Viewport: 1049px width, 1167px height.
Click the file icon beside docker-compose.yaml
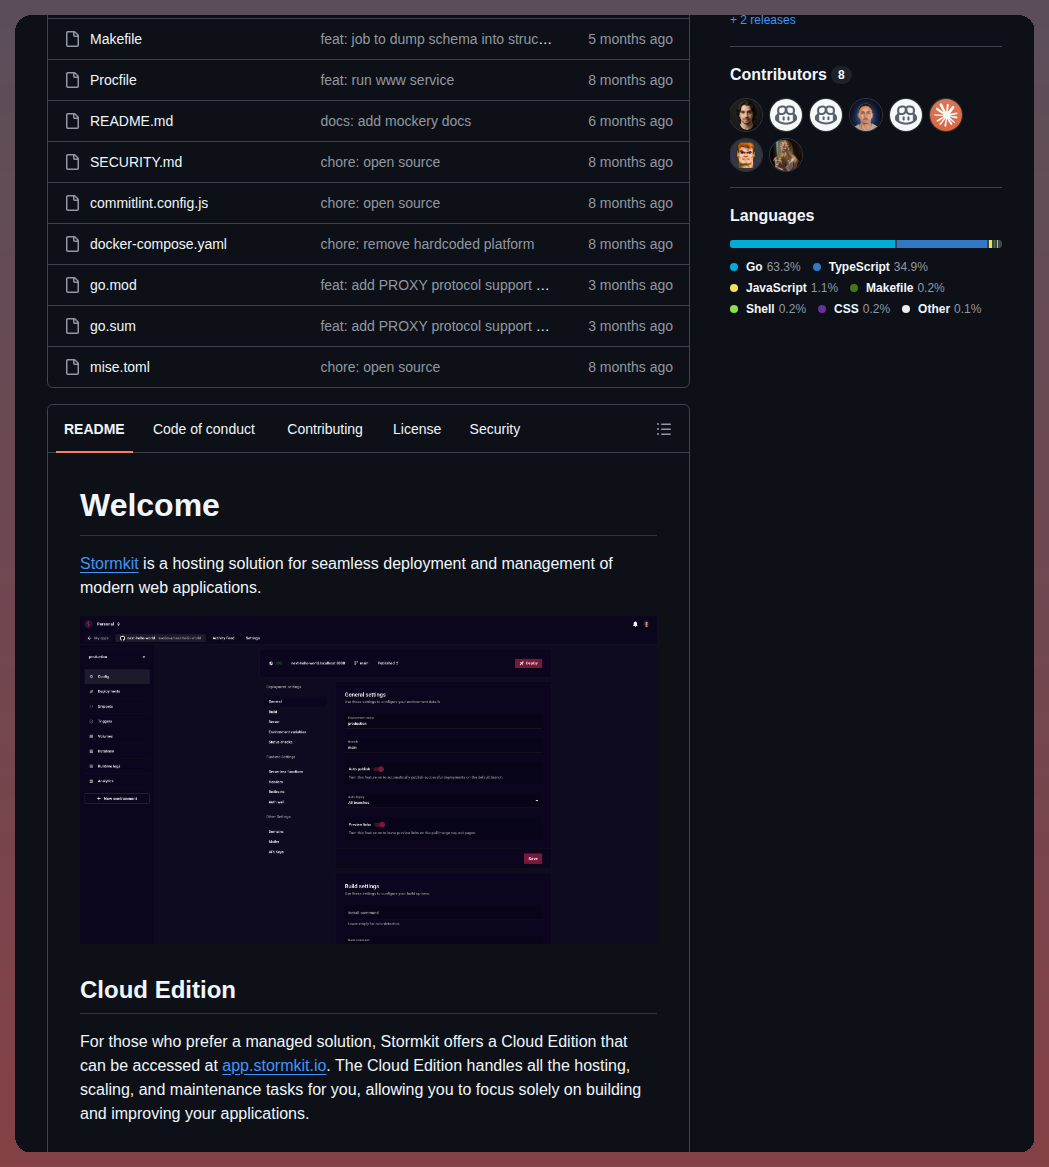(x=72, y=244)
